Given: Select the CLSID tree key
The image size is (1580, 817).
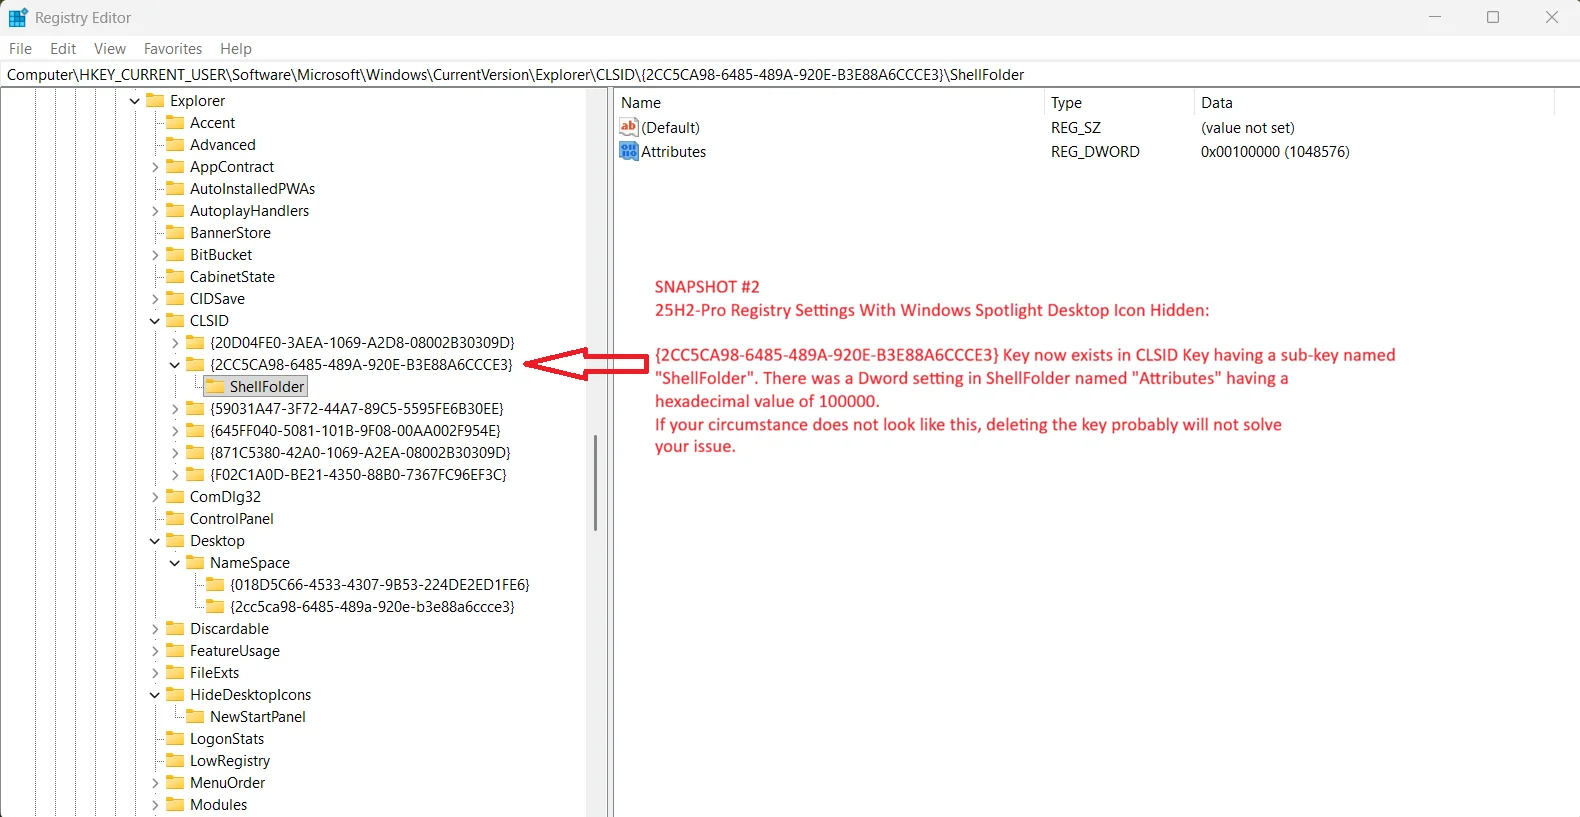Looking at the screenshot, I should click(209, 321).
